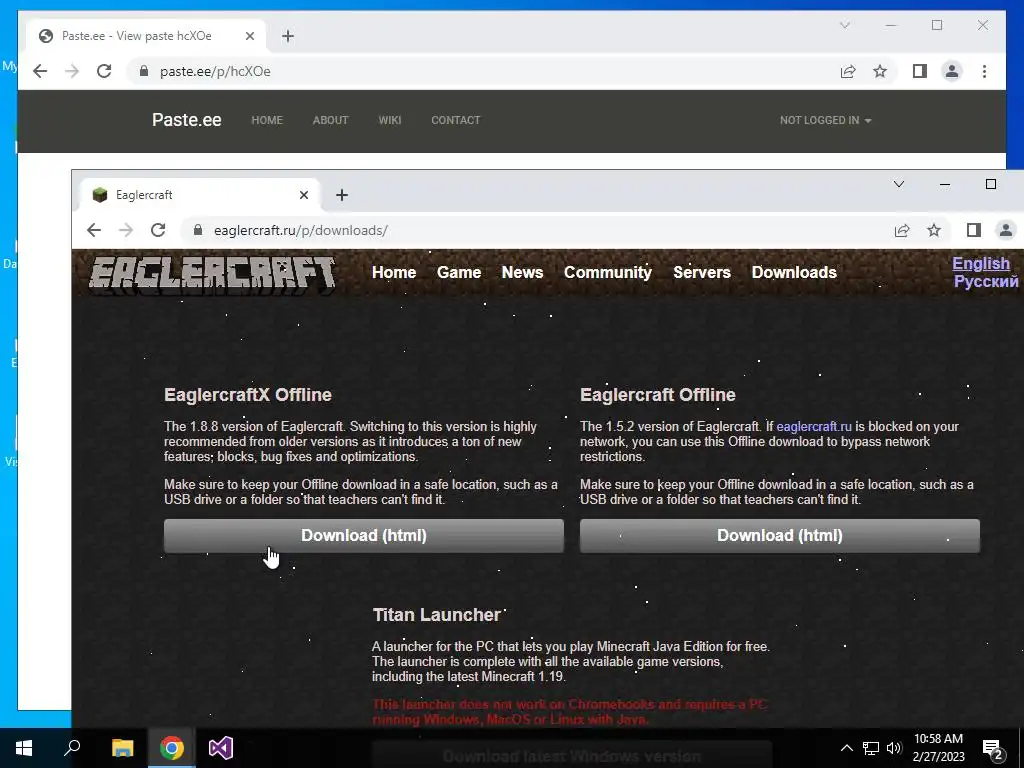Viewport: 1024px width, 768px height.
Task: Open a new tab in the Eaglercraft window
Action: 342,195
